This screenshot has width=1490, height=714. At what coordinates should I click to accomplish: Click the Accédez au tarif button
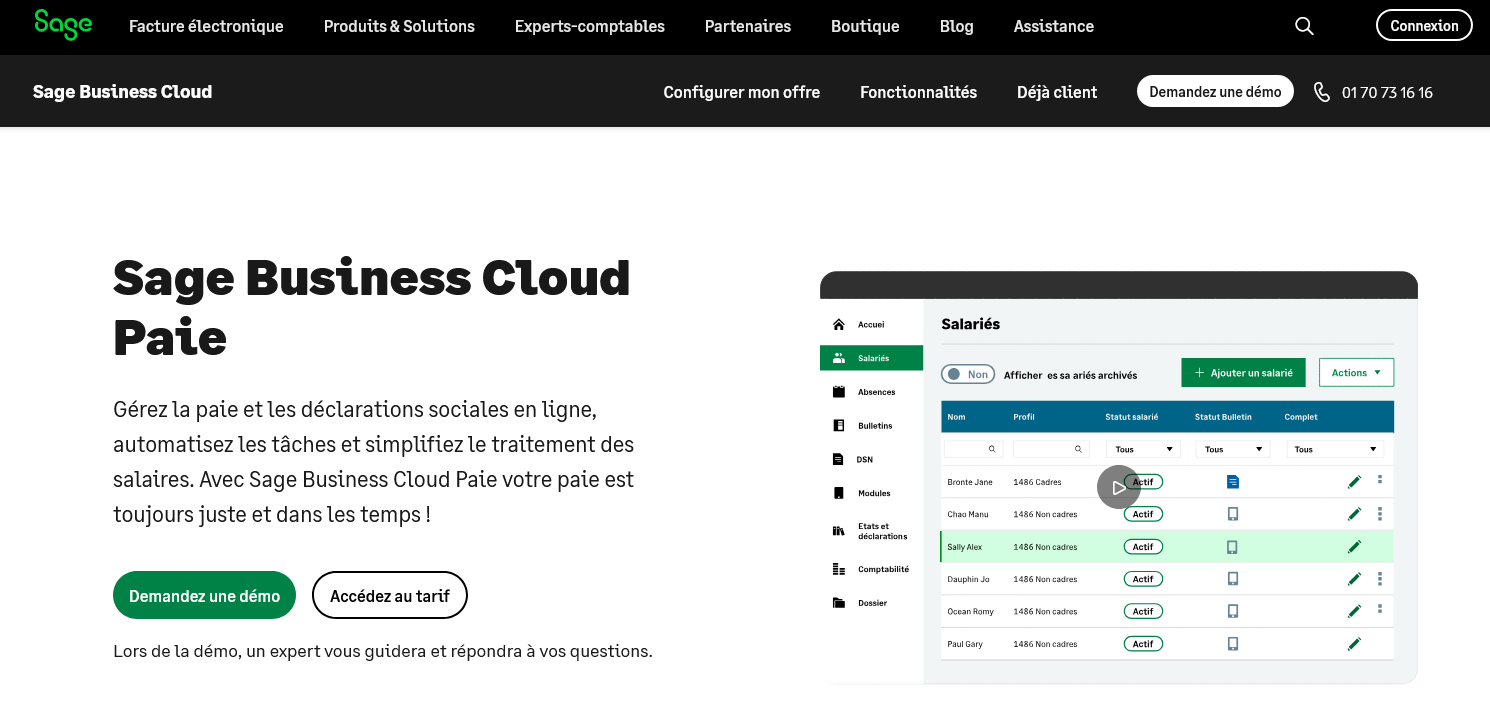tap(390, 595)
